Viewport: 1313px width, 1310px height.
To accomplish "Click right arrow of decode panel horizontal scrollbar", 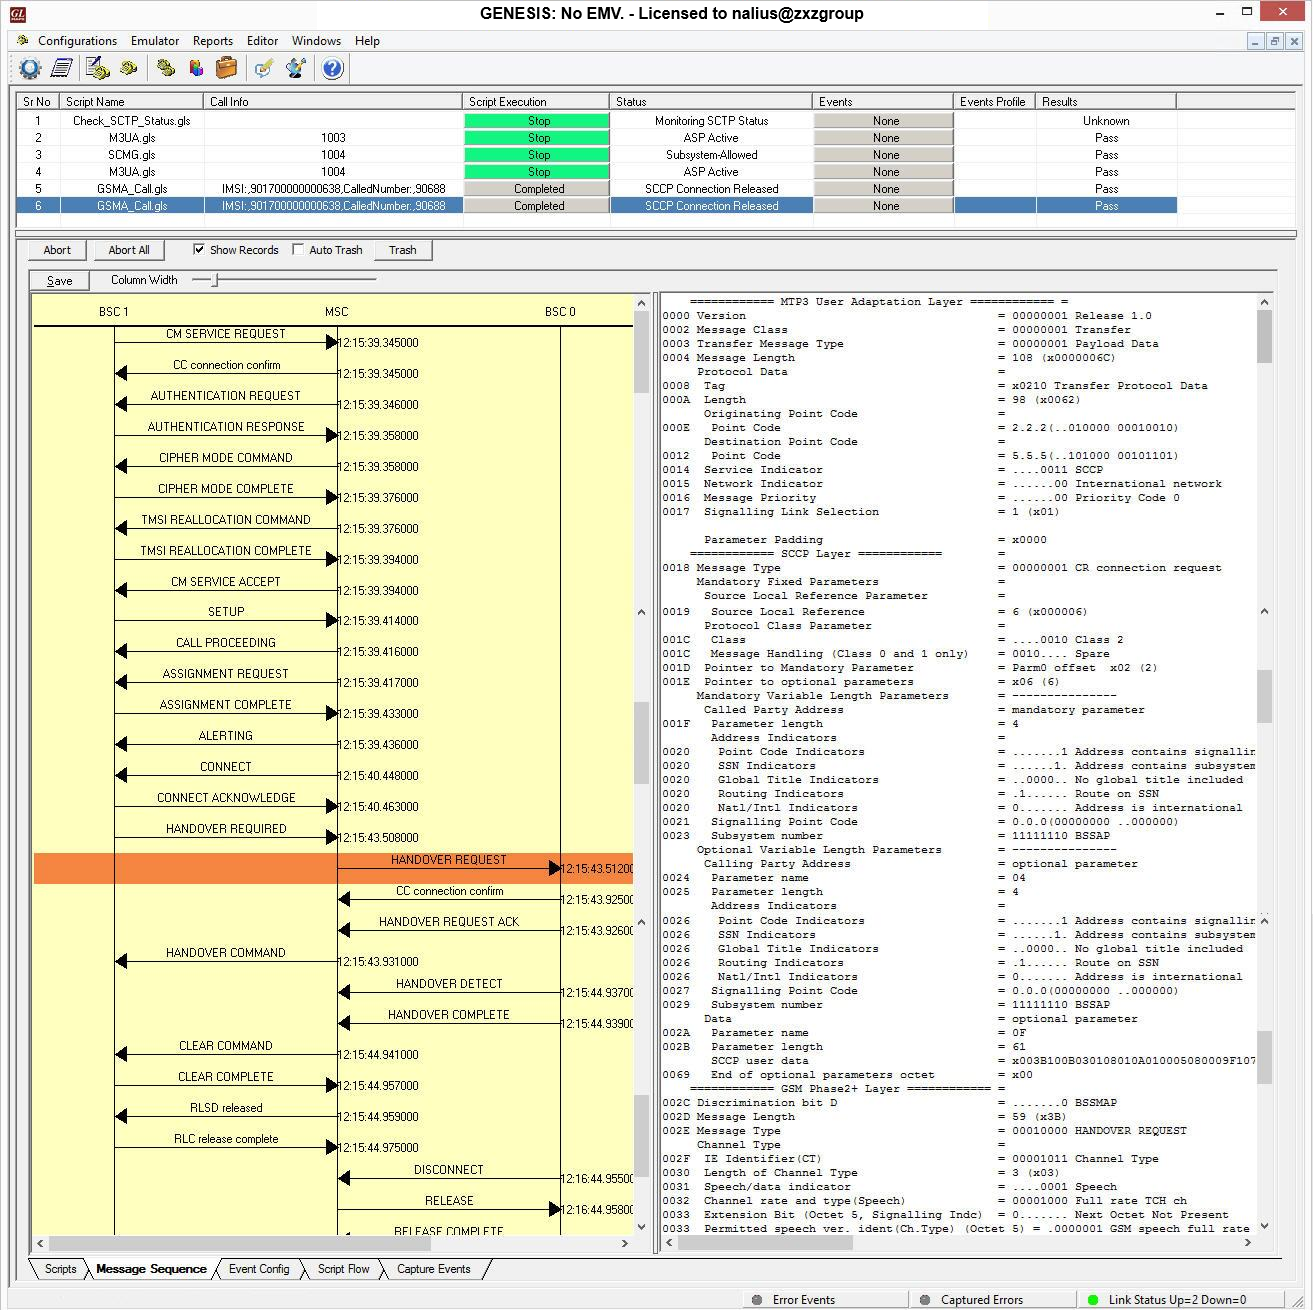I will coord(1247,1242).
